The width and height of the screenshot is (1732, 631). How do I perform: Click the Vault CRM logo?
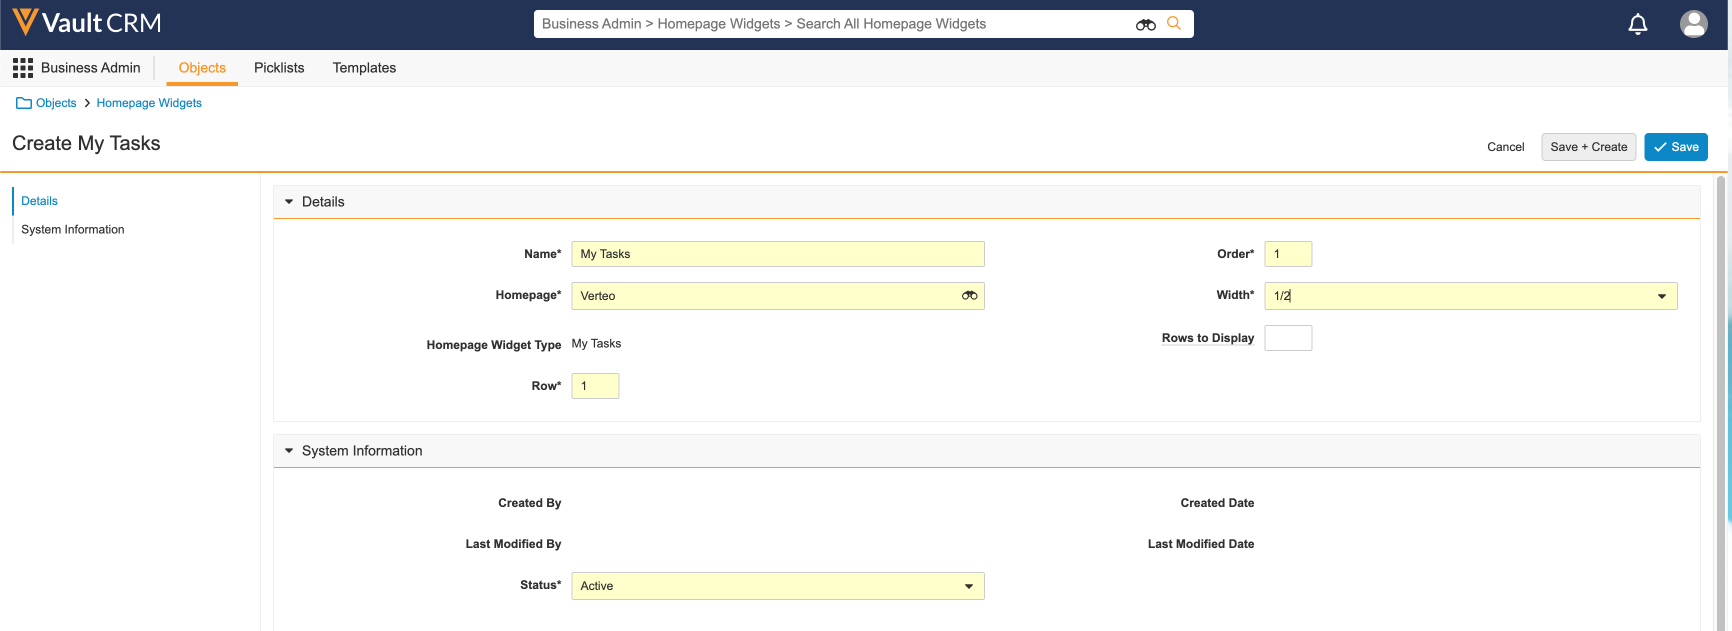click(86, 23)
